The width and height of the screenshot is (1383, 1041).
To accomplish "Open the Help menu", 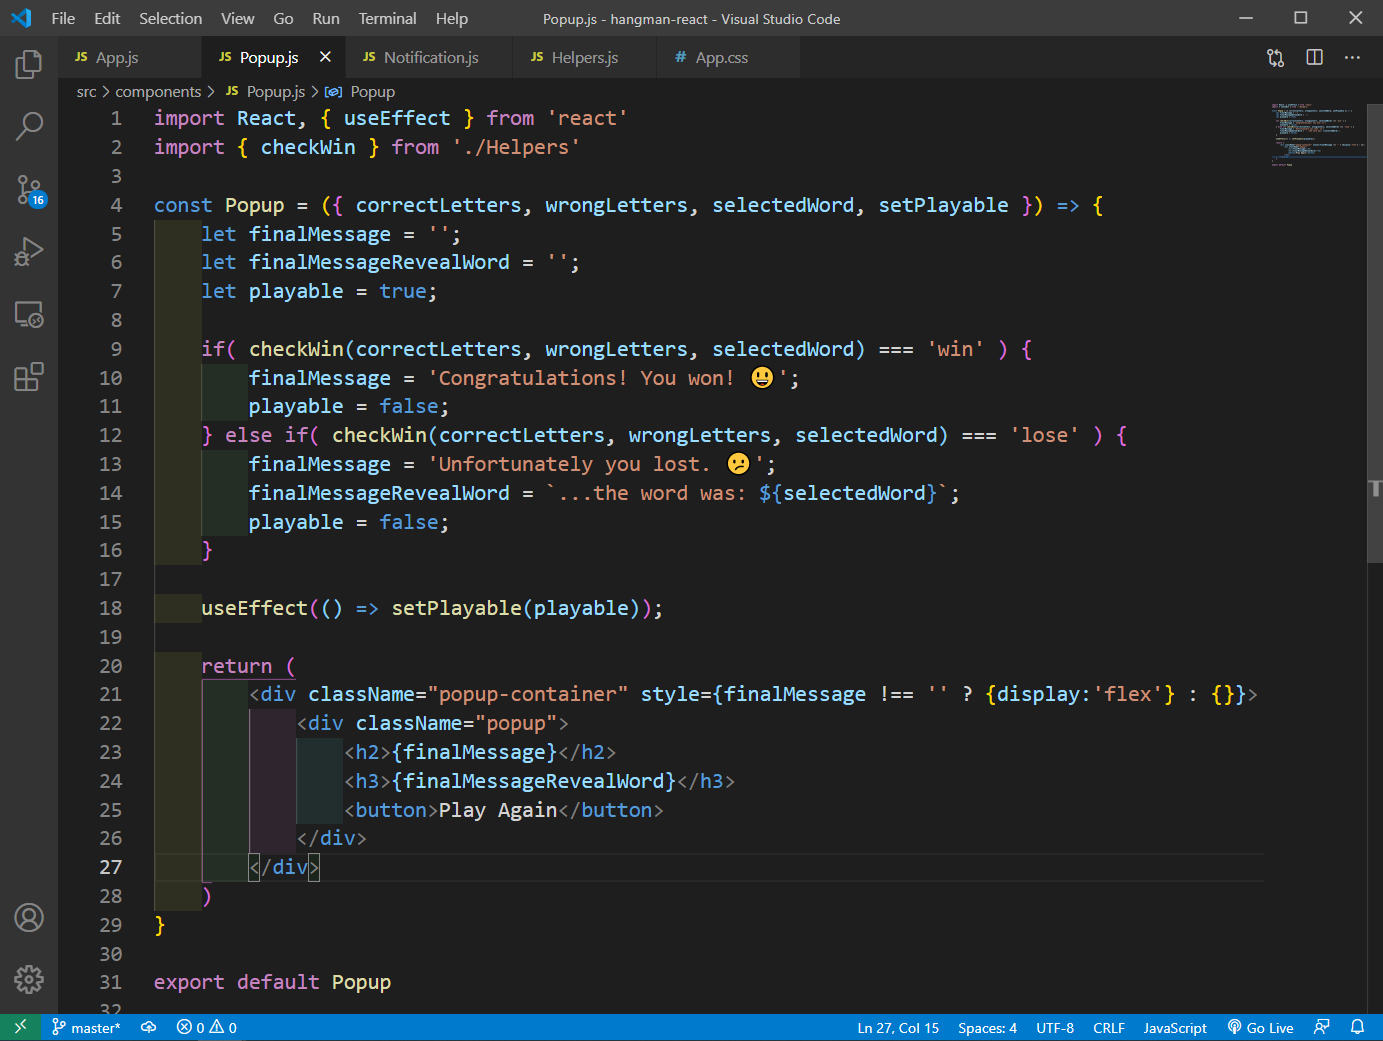I will 451,18.
